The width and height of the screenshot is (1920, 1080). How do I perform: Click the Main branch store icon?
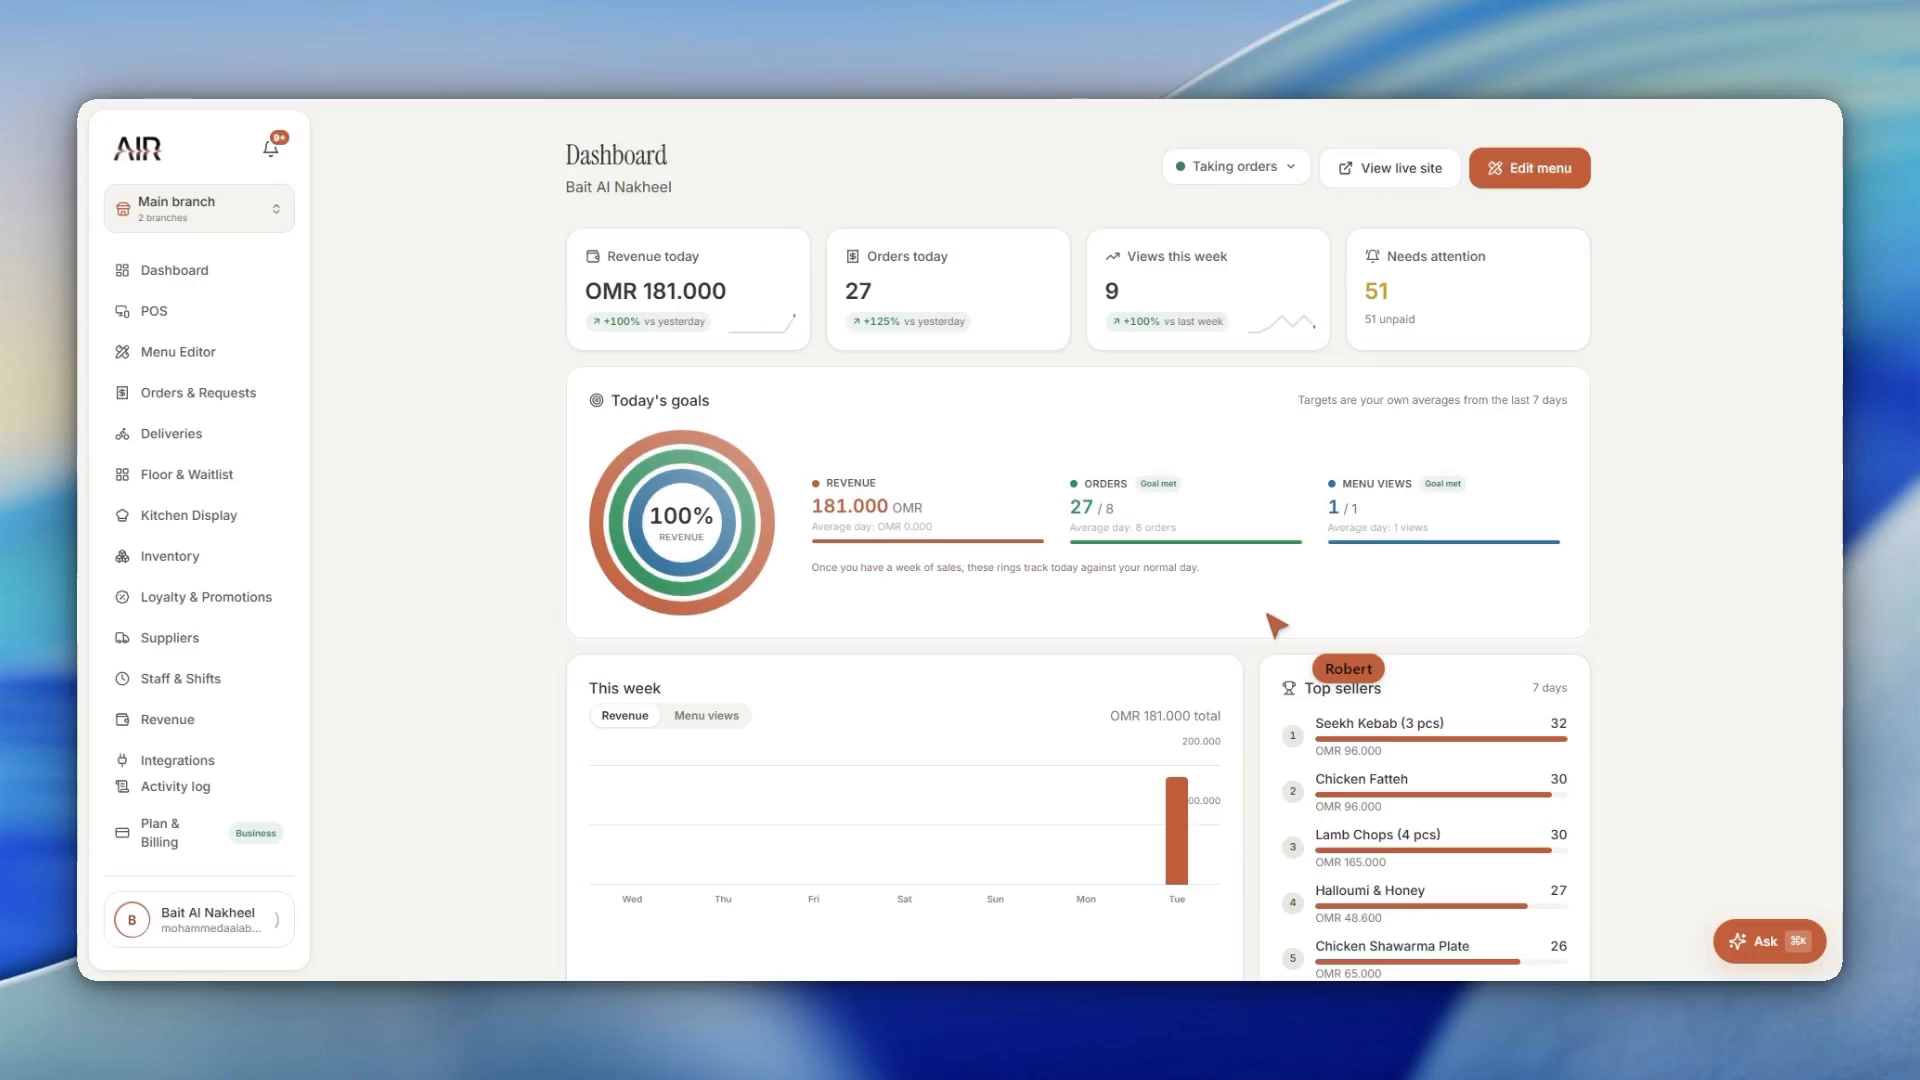coord(123,209)
